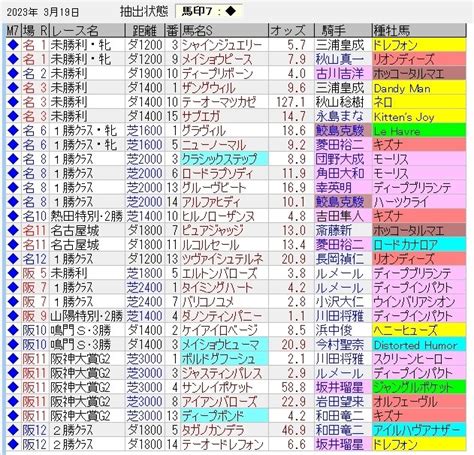Select the diamond icon for テーオーマツカゼ

click(x=13, y=102)
